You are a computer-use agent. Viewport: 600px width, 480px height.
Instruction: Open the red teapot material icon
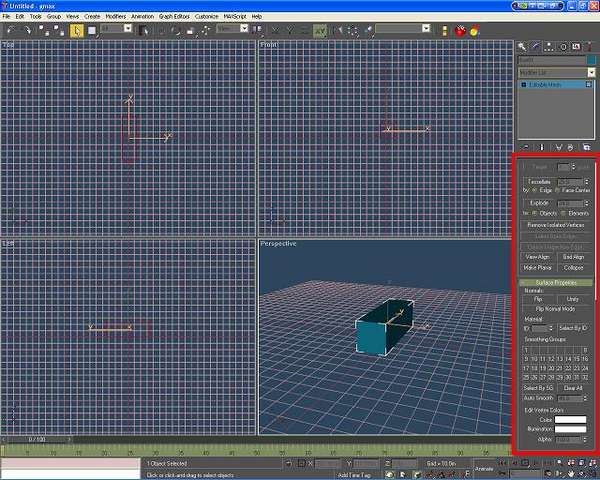point(460,31)
